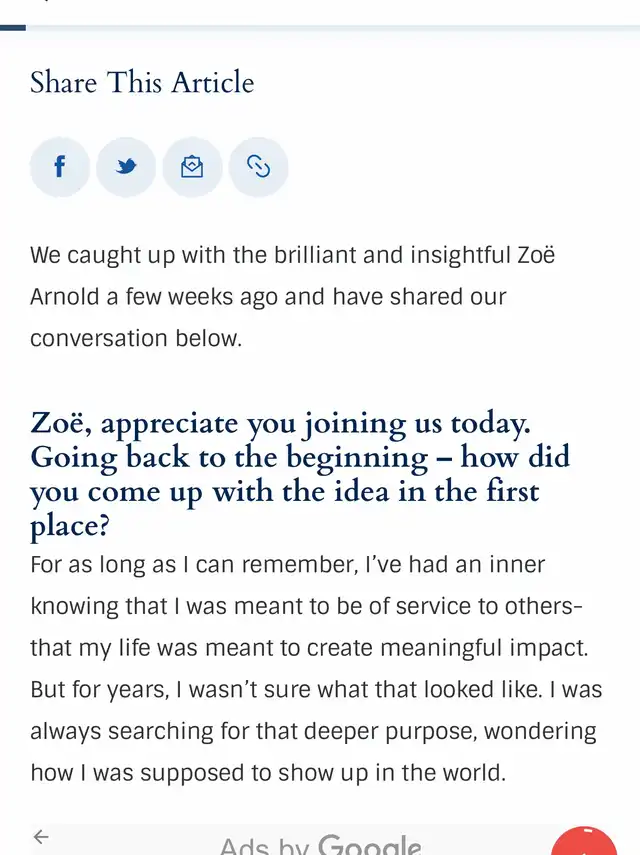Share the article via Twitter bird icon
Image resolution: width=640 pixels, height=855 pixels.
coord(126,167)
